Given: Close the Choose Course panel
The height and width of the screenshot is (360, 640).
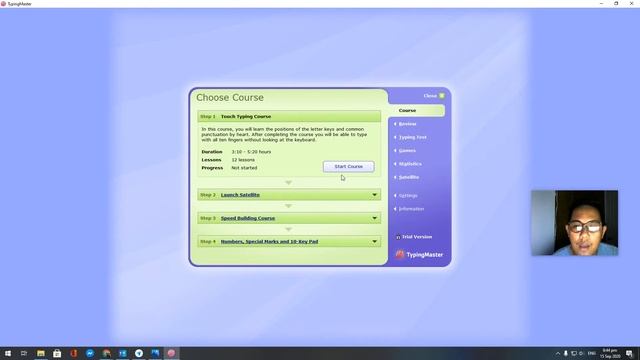Looking at the screenshot, I should 434,96.
